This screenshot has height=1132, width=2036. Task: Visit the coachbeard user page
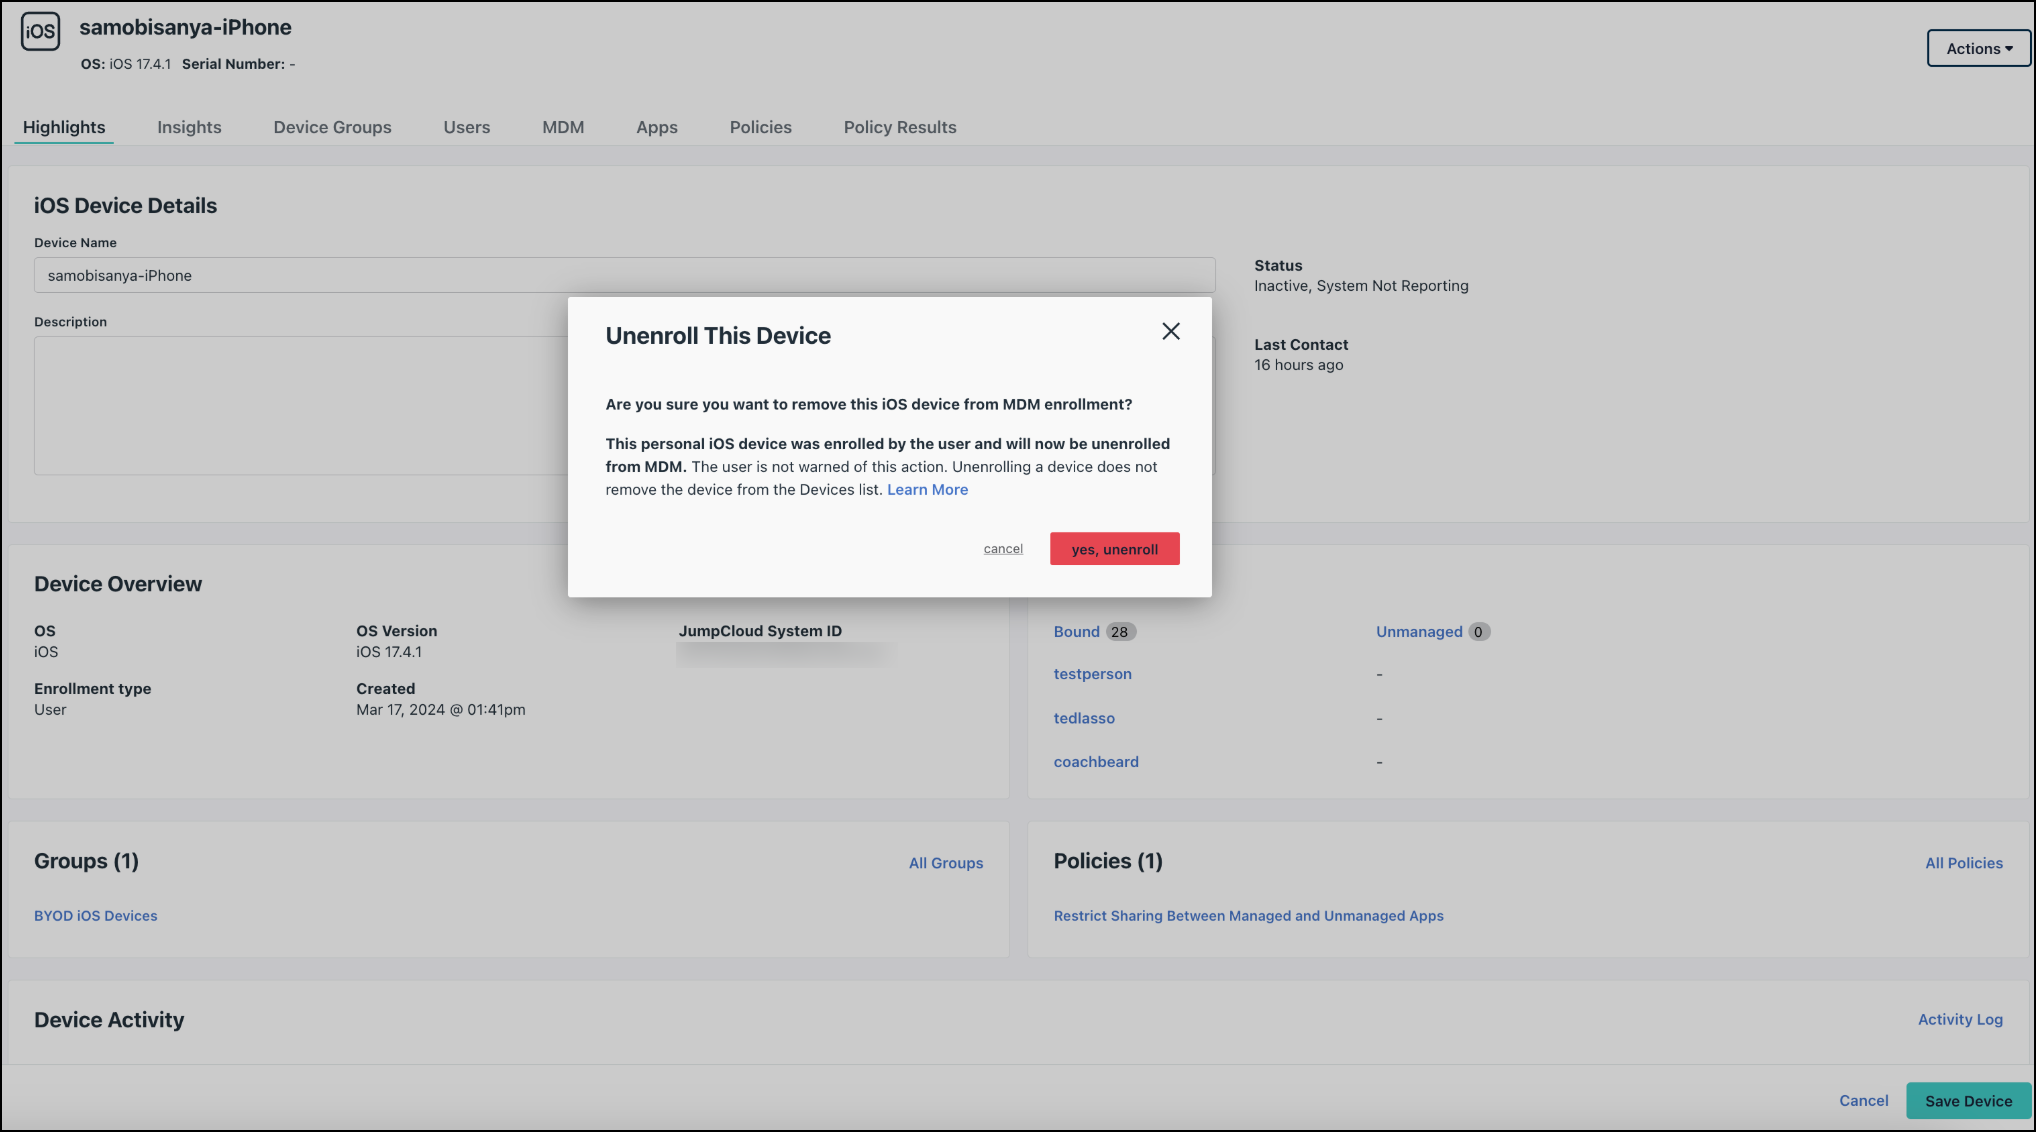click(x=1095, y=761)
